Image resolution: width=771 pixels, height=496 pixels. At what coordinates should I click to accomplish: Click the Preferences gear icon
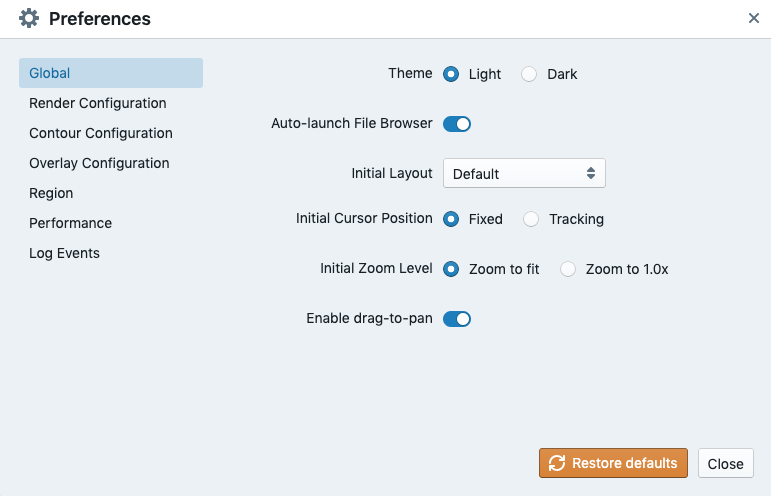(x=29, y=18)
